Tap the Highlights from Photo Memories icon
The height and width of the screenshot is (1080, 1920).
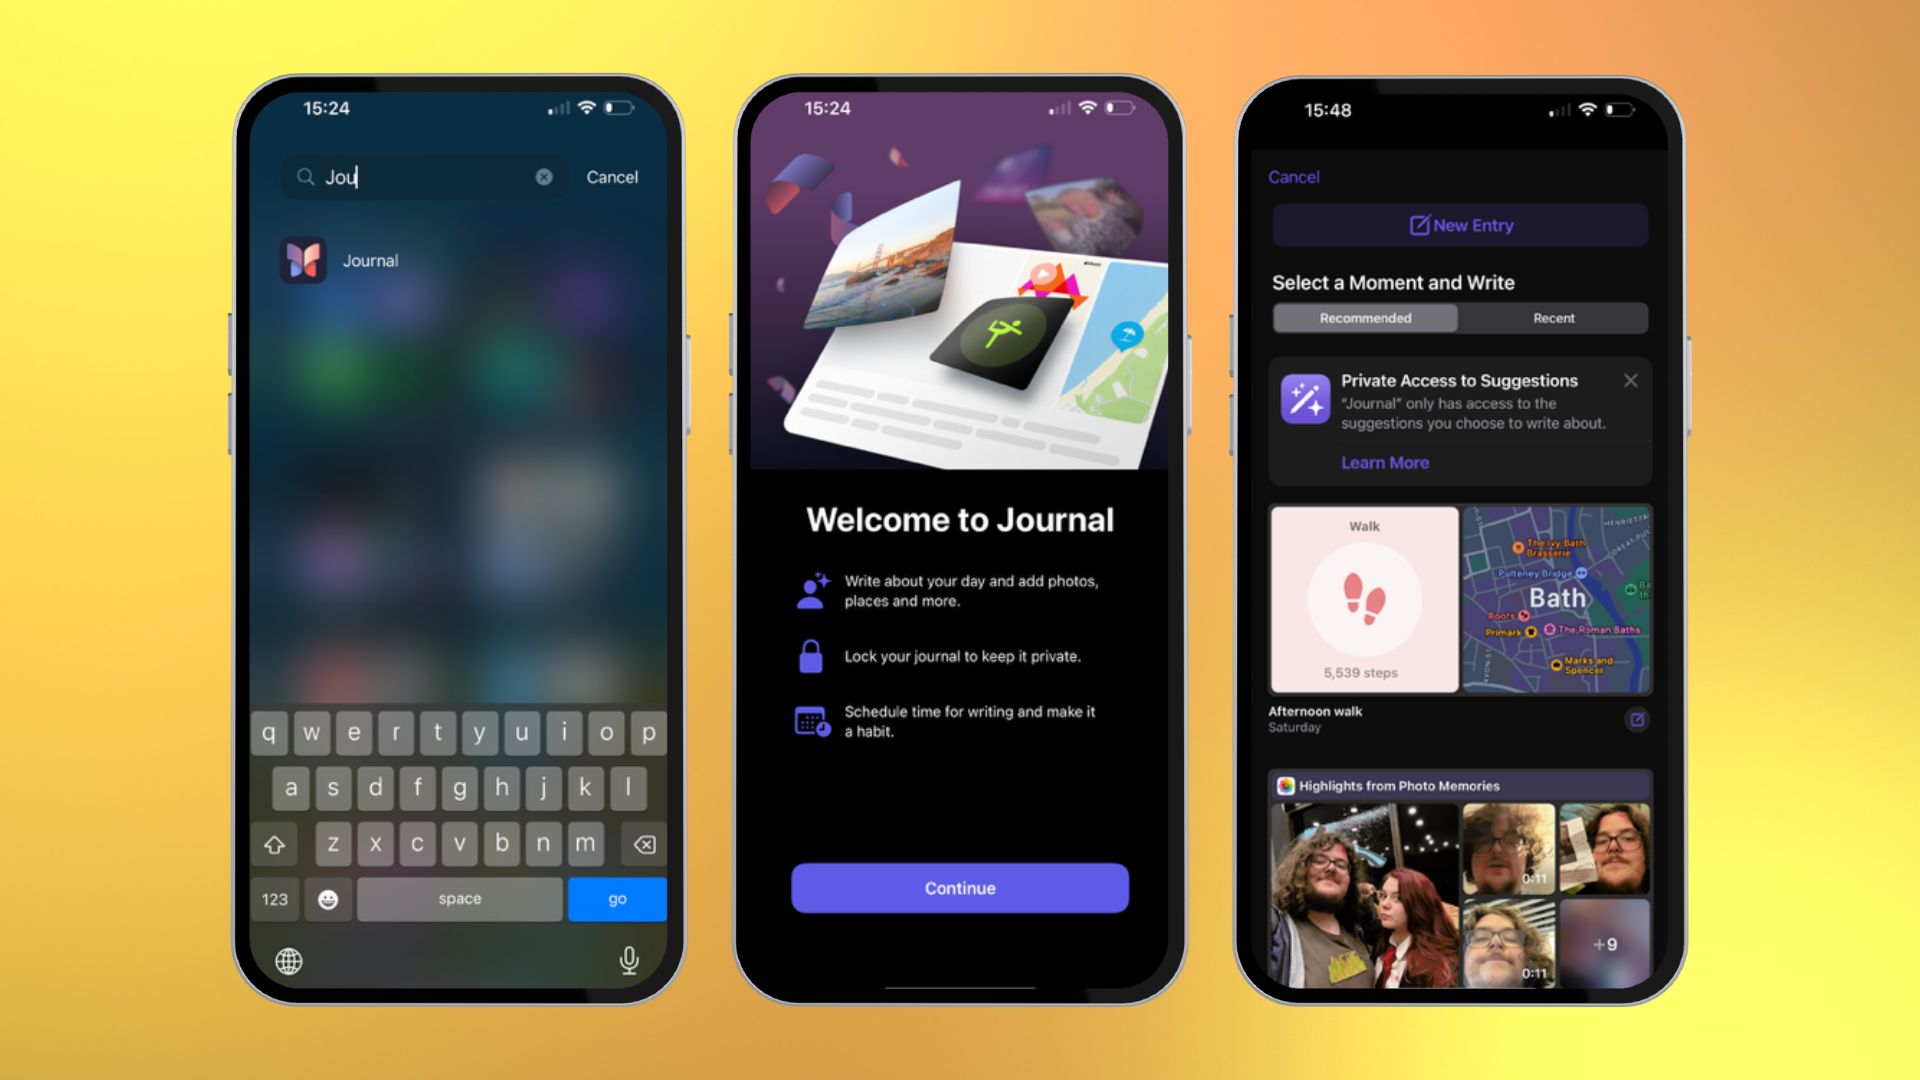click(x=1287, y=785)
